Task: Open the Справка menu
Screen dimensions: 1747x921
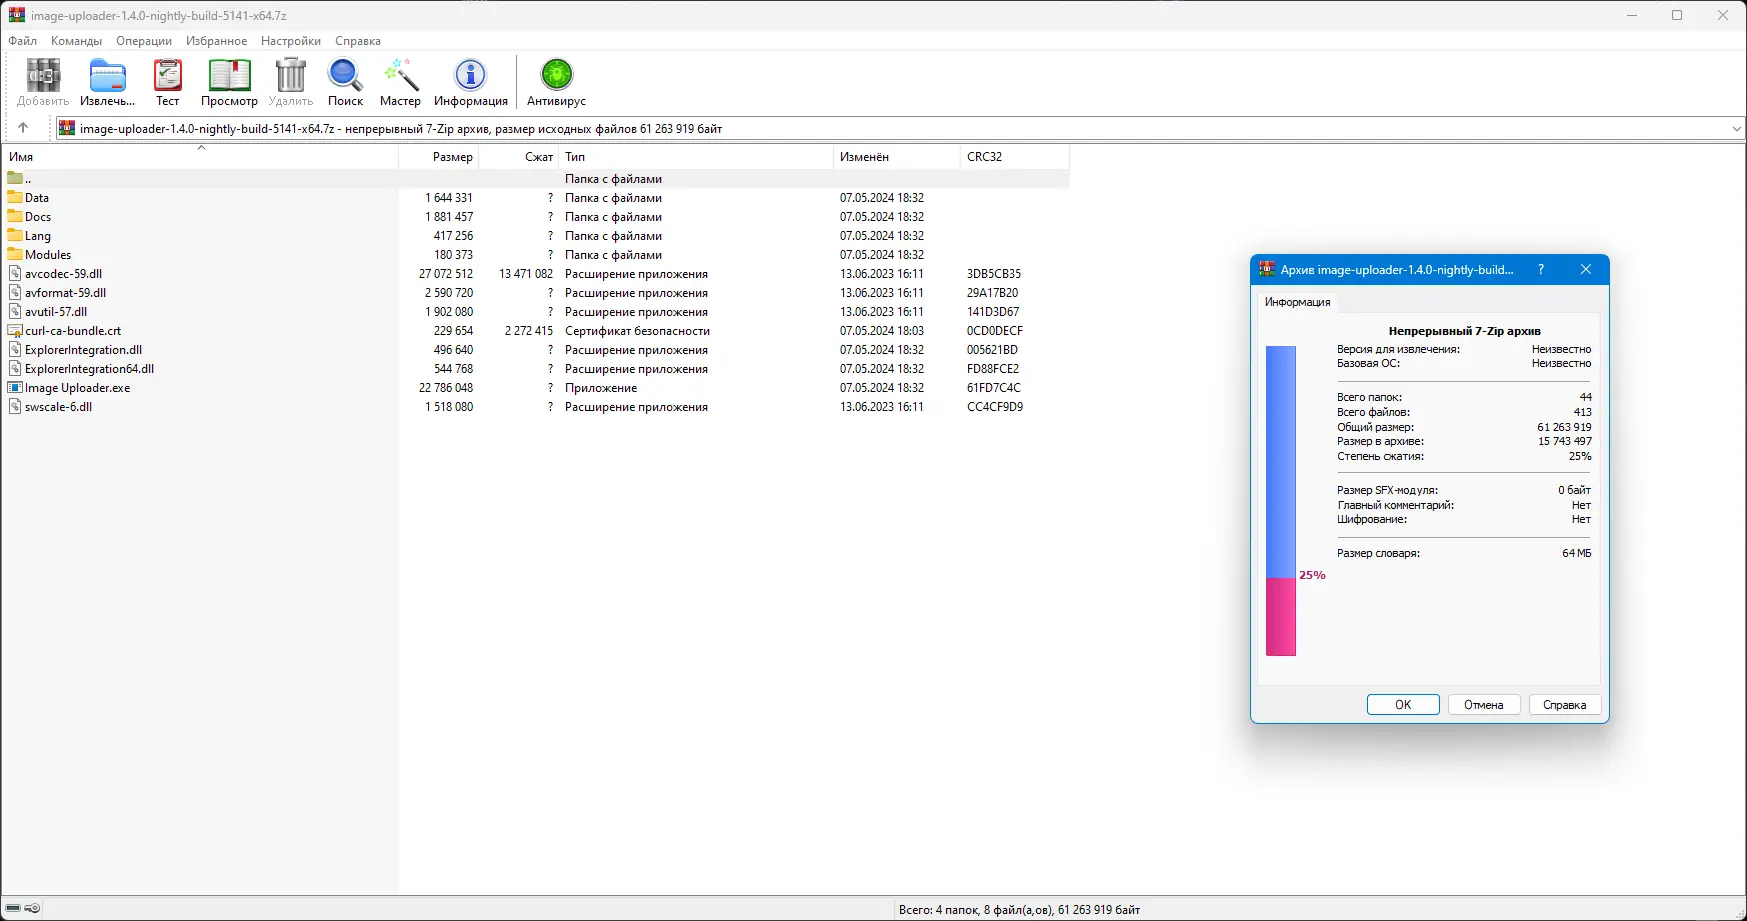Action: click(358, 41)
